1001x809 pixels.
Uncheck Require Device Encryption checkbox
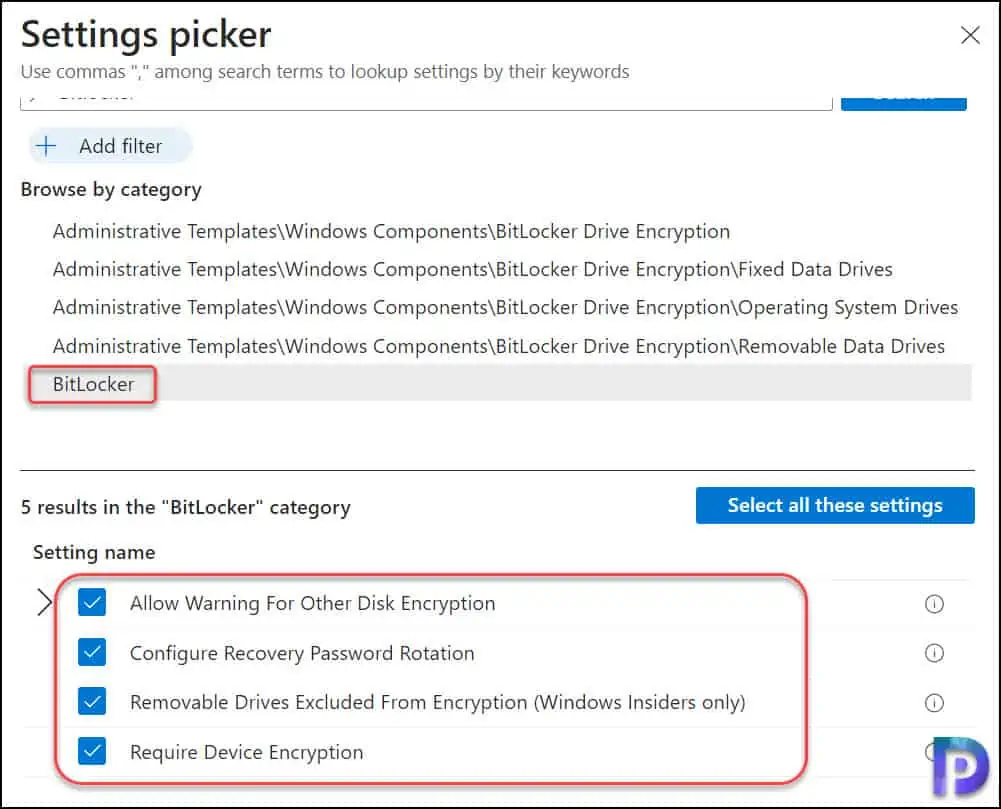(x=92, y=751)
